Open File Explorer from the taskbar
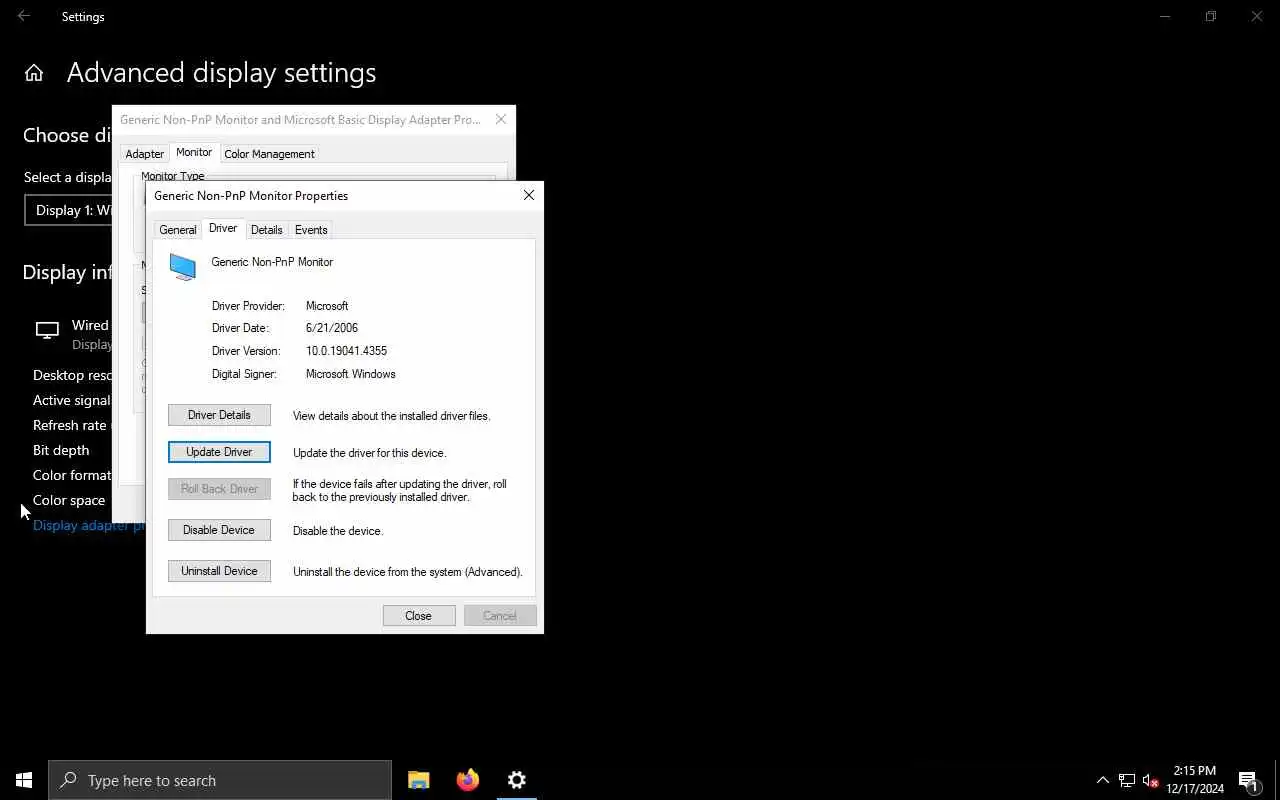 [x=419, y=780]
